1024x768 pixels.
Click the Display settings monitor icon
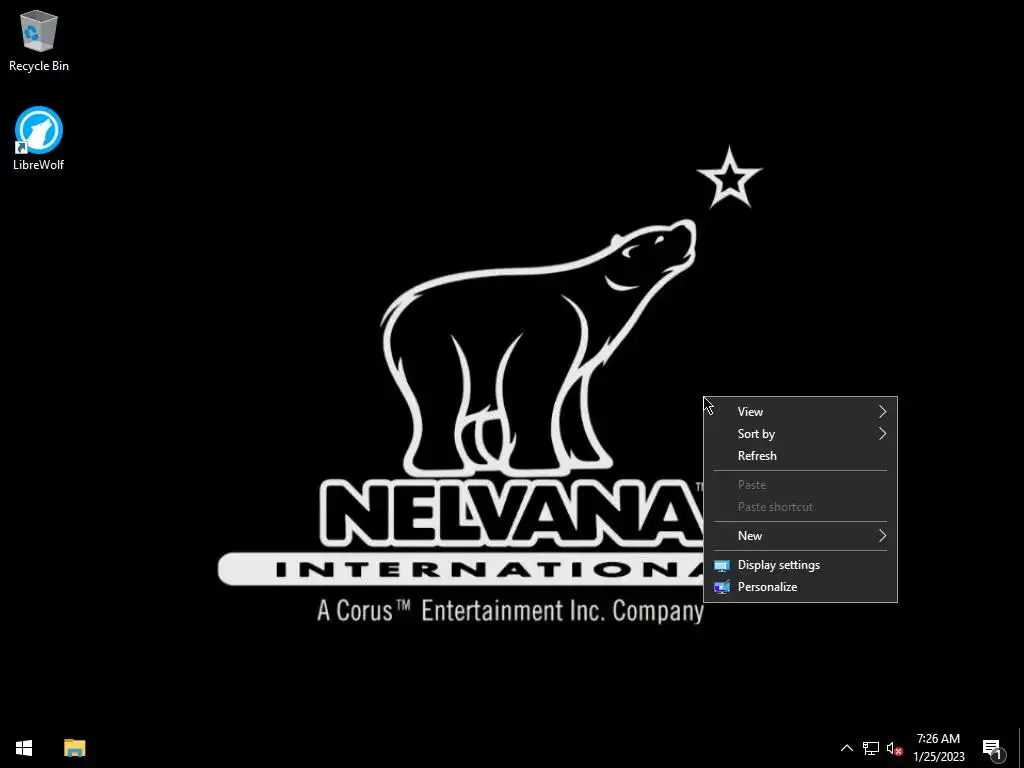pos(722,566)
